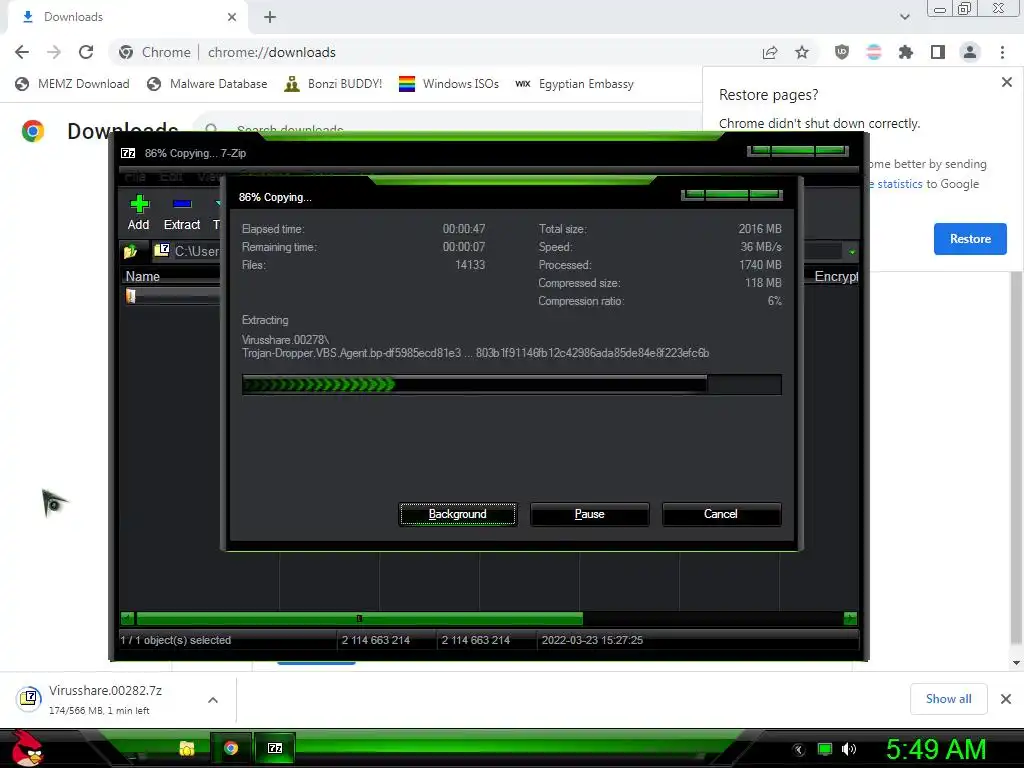Switch to 7-Zip in the taskbar
This screenshot has height=768, width=1024.
click(x=275, y=748)
